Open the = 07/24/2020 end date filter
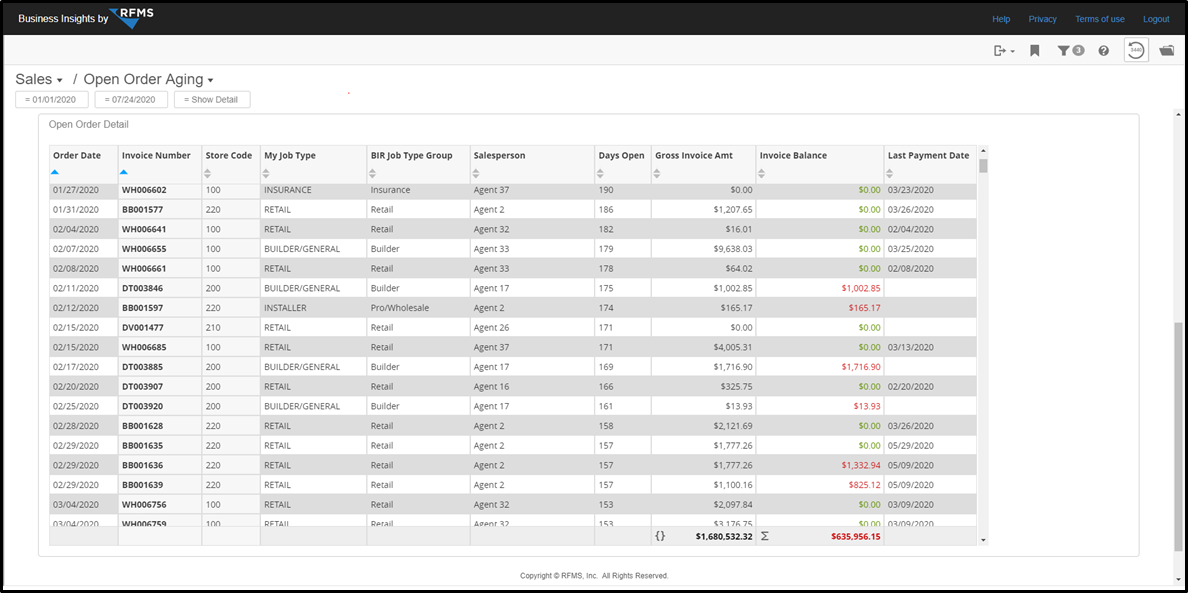 tap(130, 100)
